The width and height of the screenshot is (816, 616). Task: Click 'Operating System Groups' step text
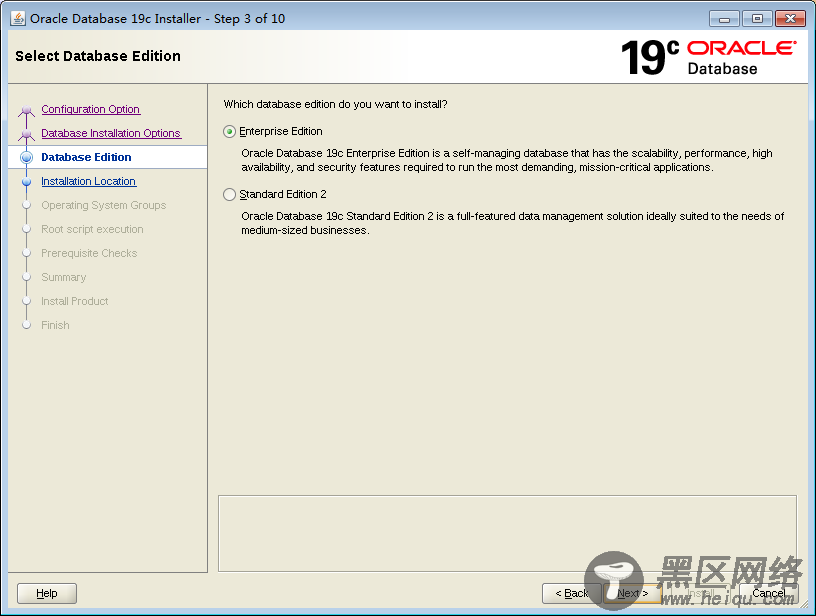(x=104, y=205)
